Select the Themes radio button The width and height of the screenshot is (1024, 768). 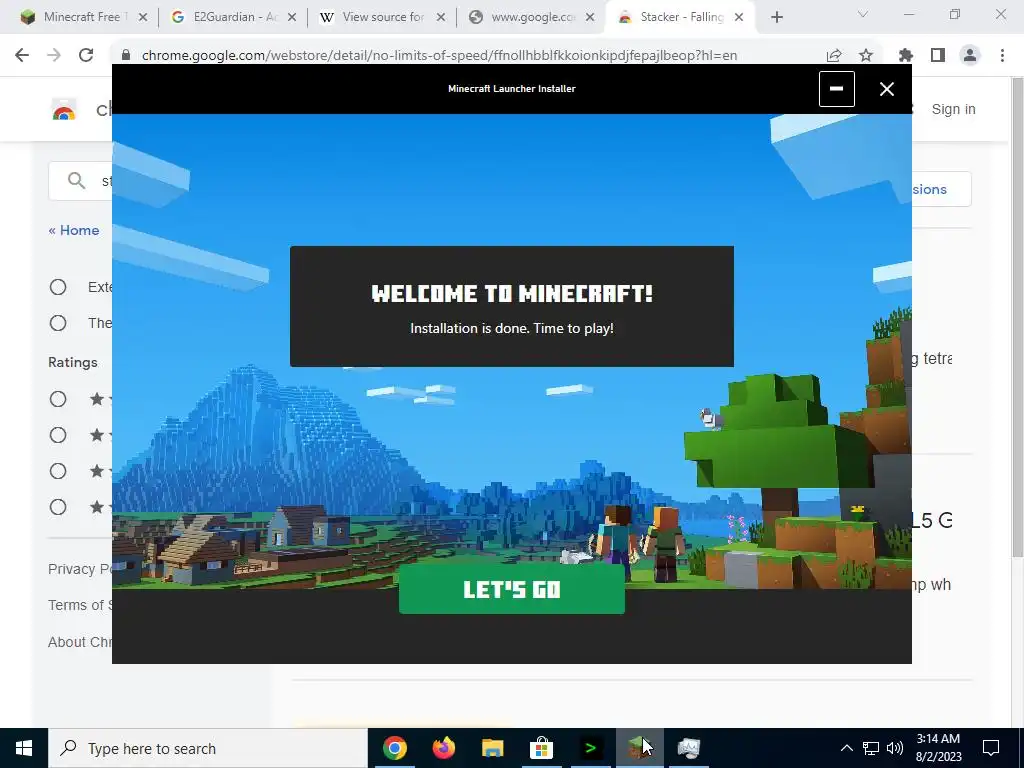click(x=58, y=323)
